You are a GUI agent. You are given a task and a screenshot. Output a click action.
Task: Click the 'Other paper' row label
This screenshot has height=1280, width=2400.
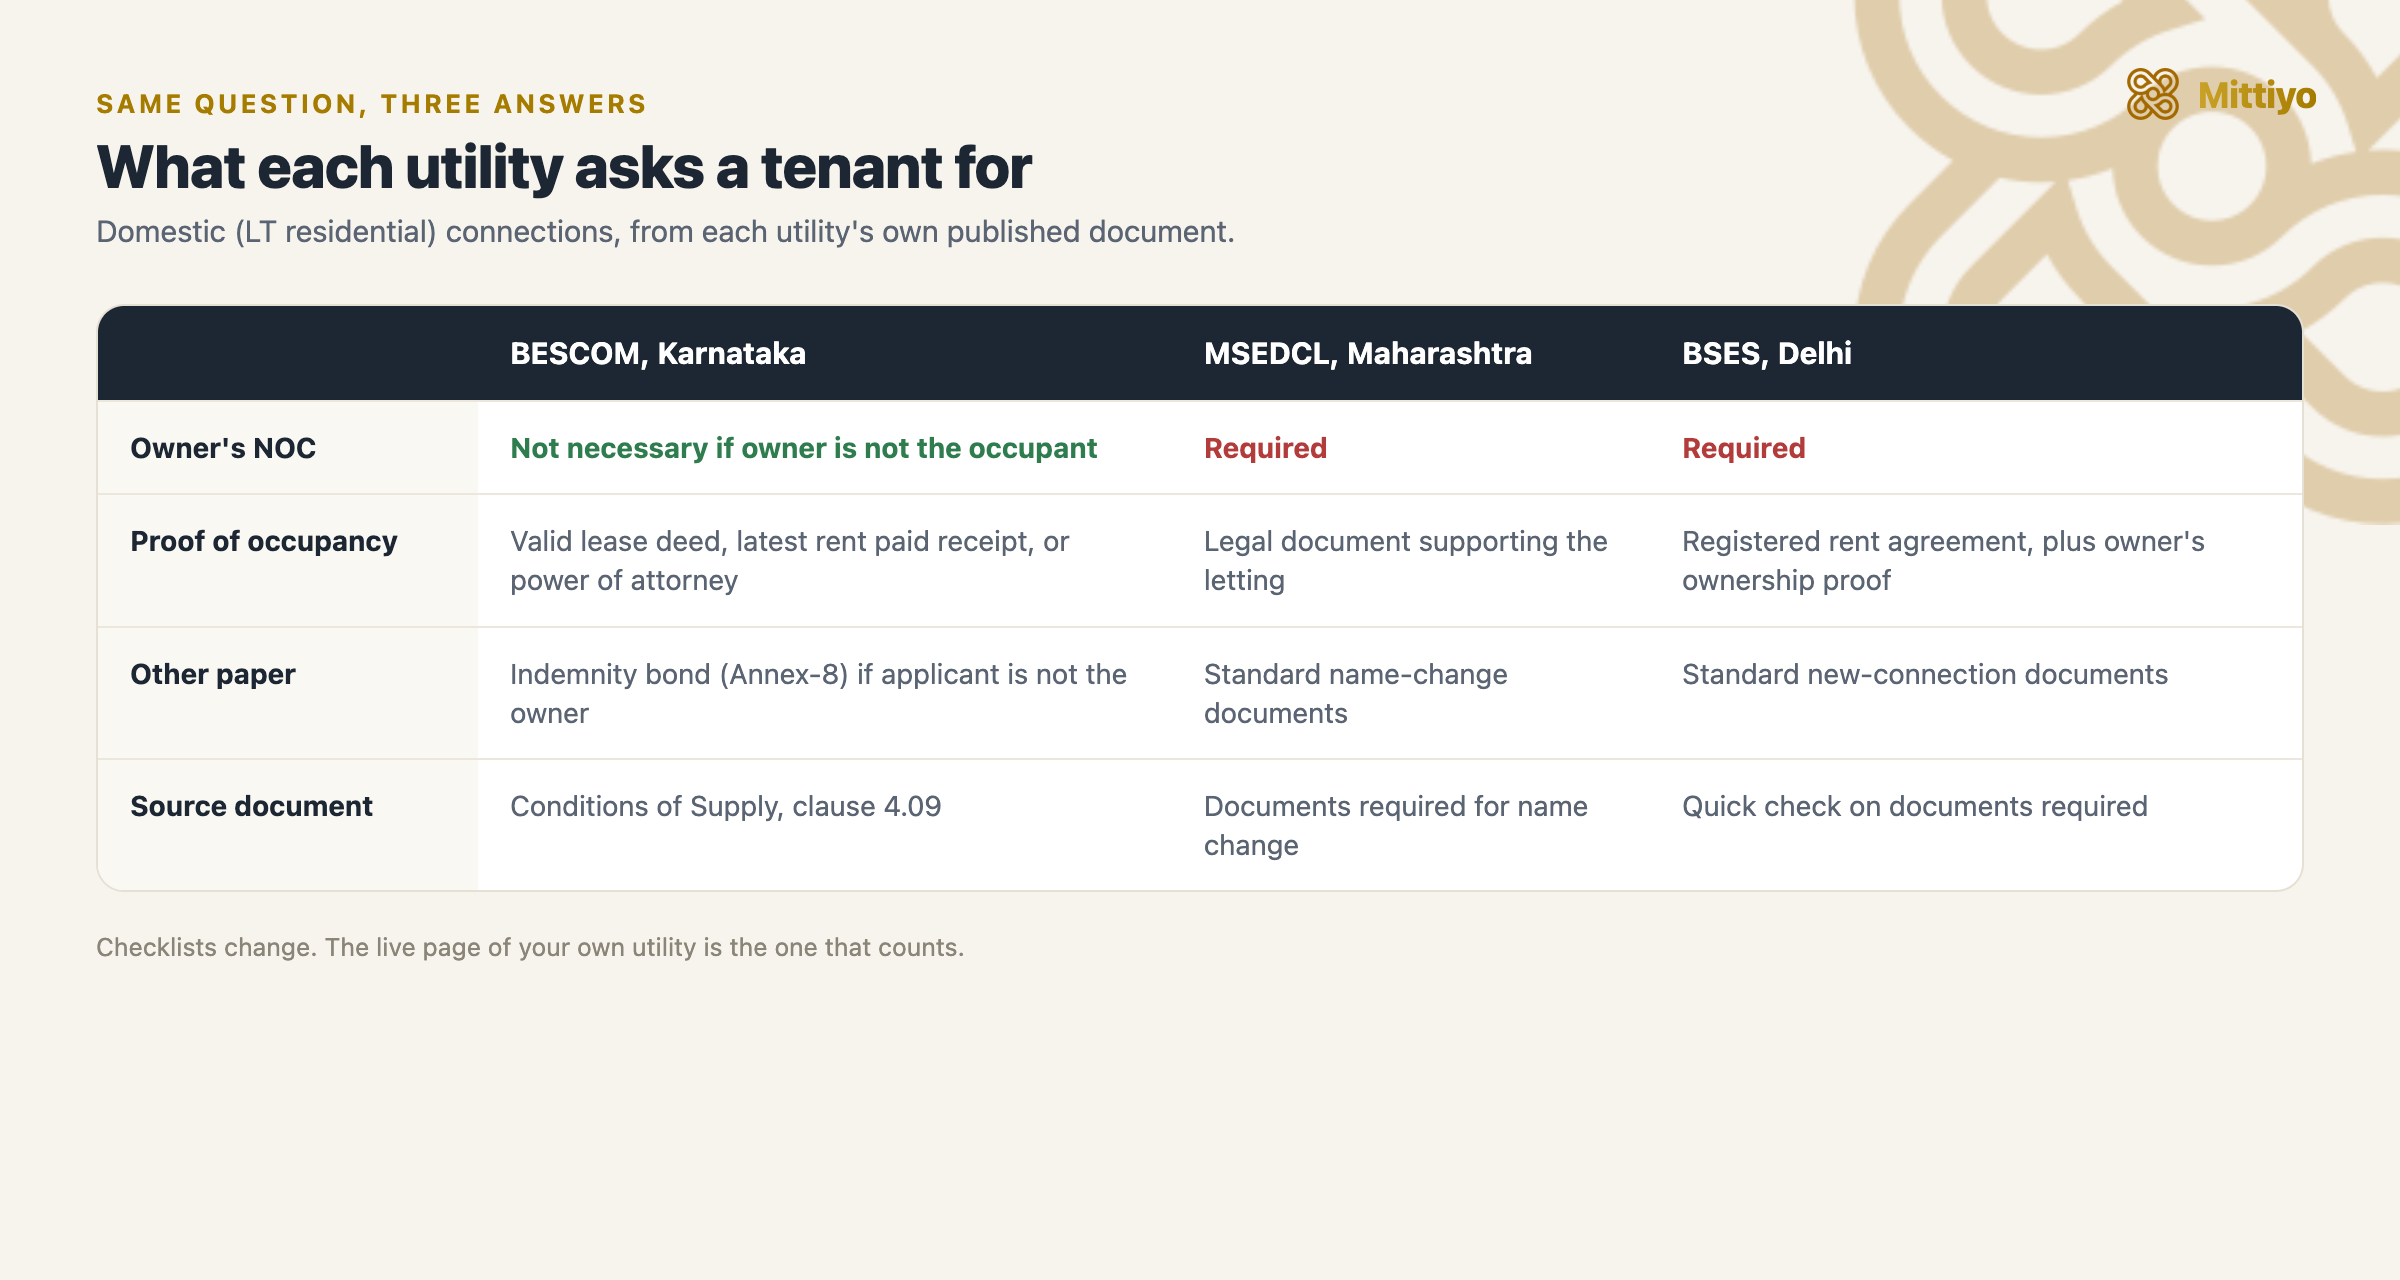tap(213, 674)
